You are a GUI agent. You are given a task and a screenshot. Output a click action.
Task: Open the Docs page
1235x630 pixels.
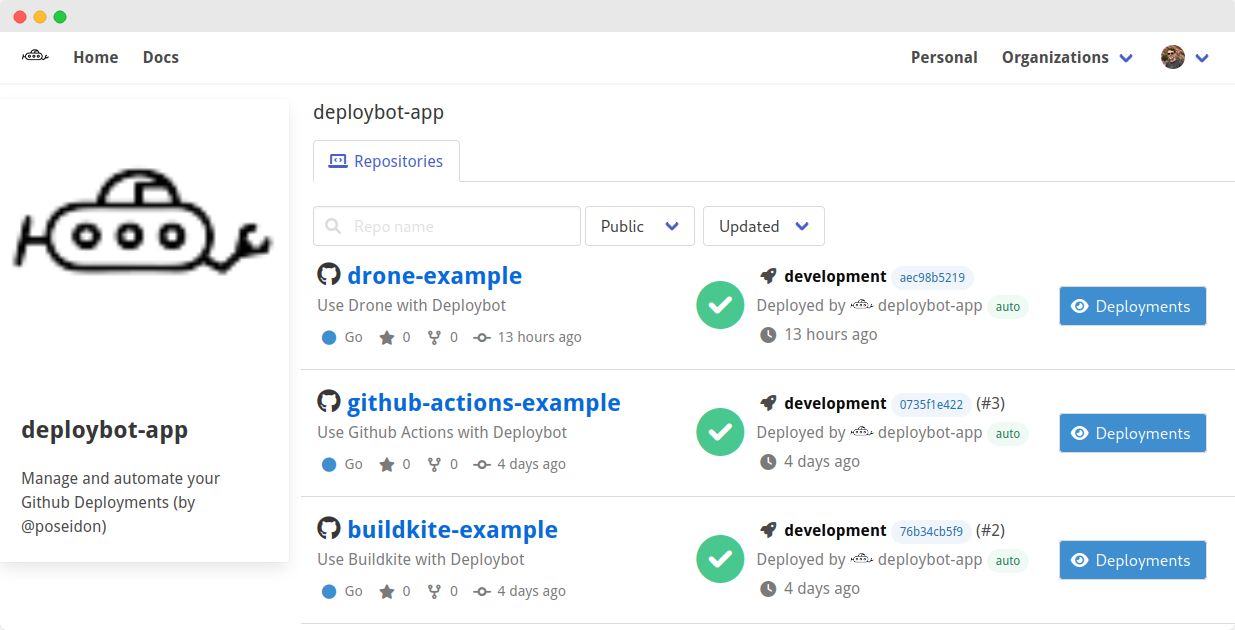(x=161, y=57)
